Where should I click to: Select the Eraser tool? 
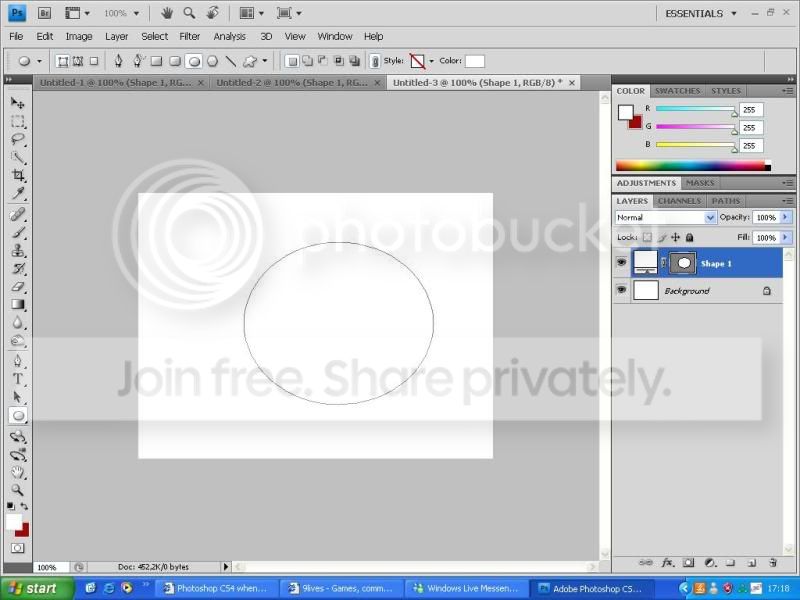18,287
